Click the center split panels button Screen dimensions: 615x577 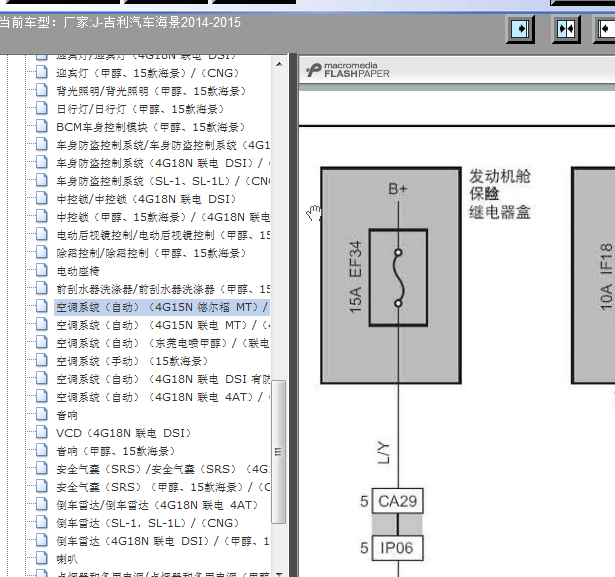click(x=566, y=29)
